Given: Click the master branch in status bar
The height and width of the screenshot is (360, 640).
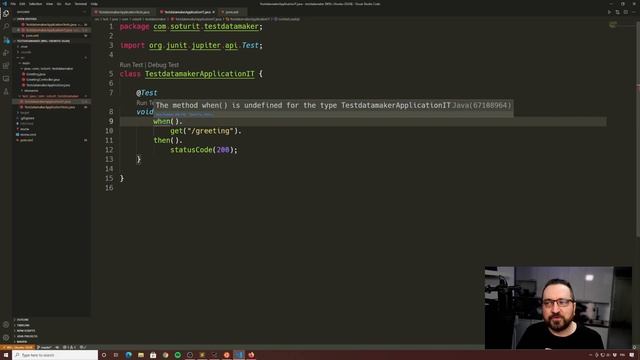Looking at the screenshot, I should (x=45, y=347).
